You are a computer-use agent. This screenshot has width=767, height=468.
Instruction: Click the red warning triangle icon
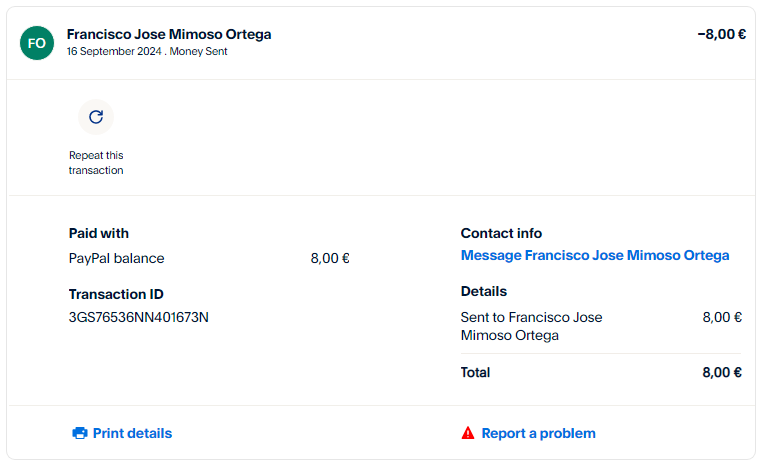[468, 433]
